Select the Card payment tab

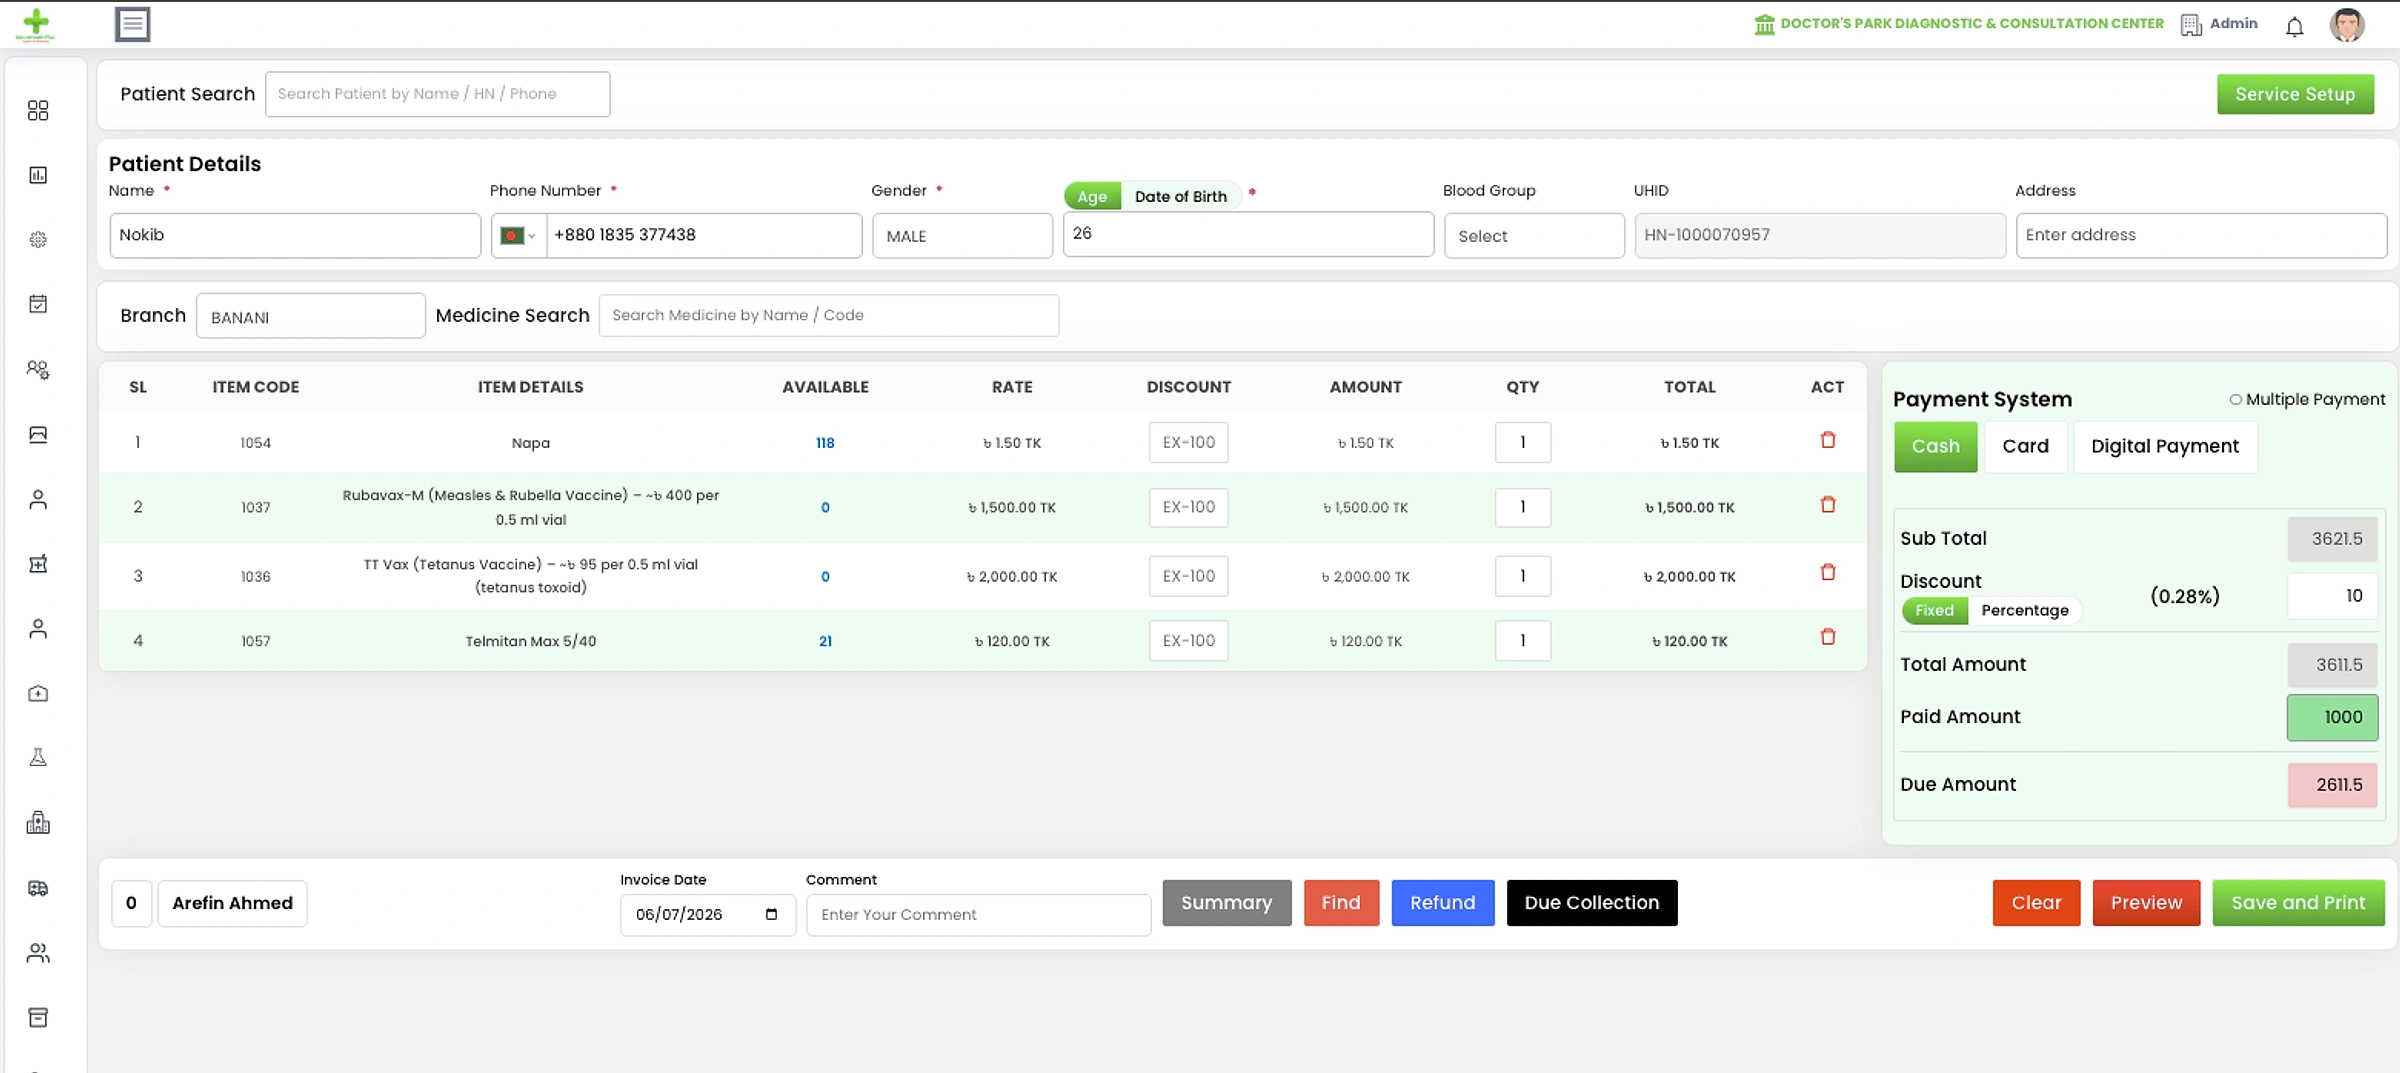(x=2025, y=446)
